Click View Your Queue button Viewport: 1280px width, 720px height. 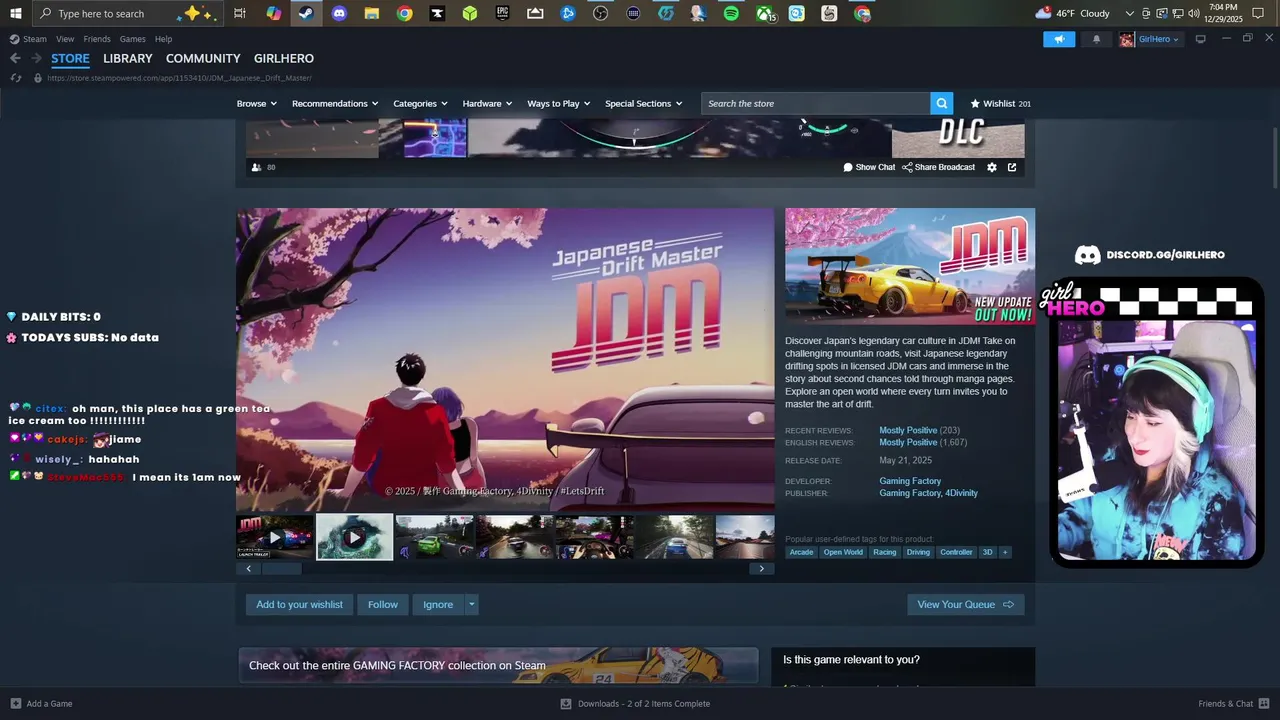click(966, 604)
